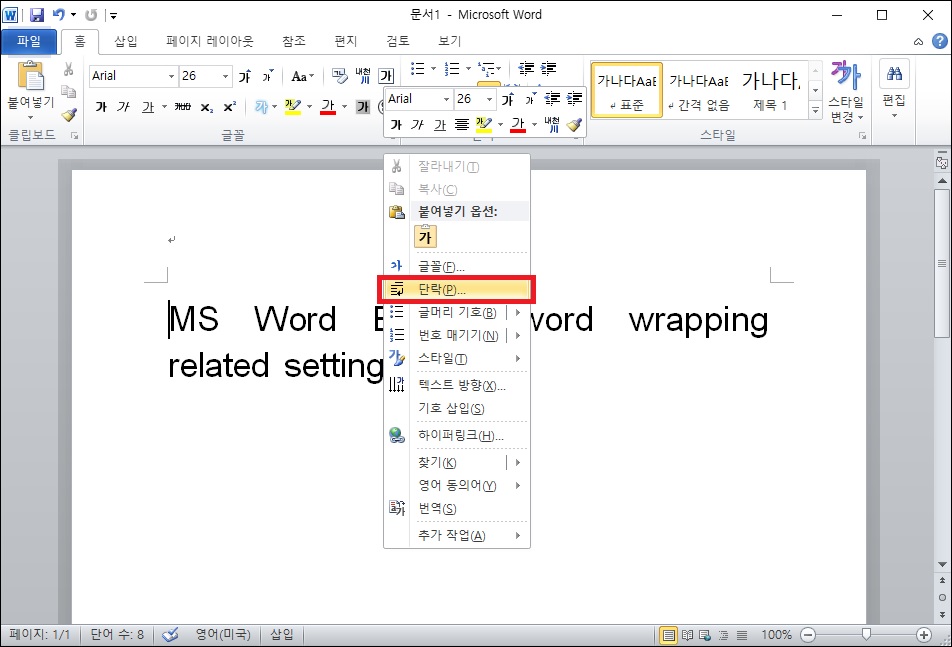This screenshot has width=952, height=647.
Task: Click the Save icon in quick access toolbar
Action: [x=37, y=15]
